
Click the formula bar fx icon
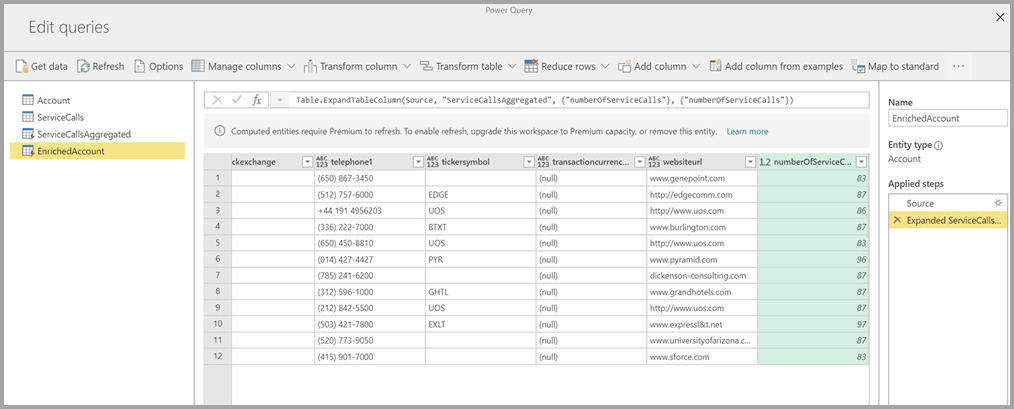point(257,100)
